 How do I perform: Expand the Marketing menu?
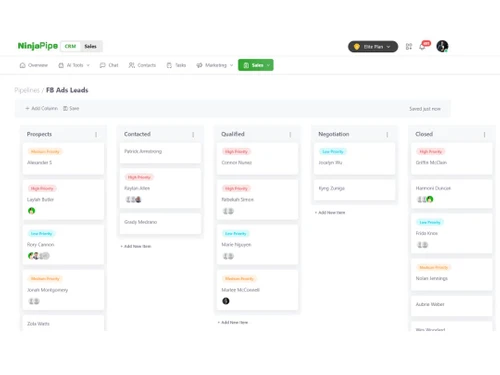pos(215,65)
